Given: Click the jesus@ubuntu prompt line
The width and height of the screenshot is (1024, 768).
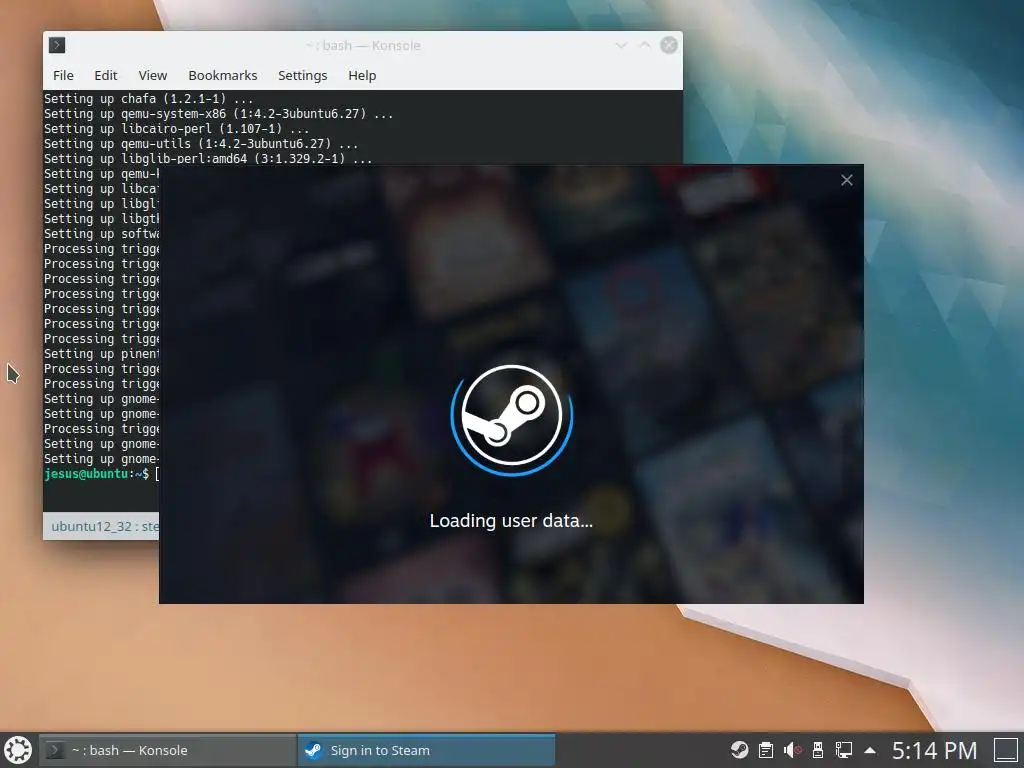Looking at the screenshot, I should point(101,474).
